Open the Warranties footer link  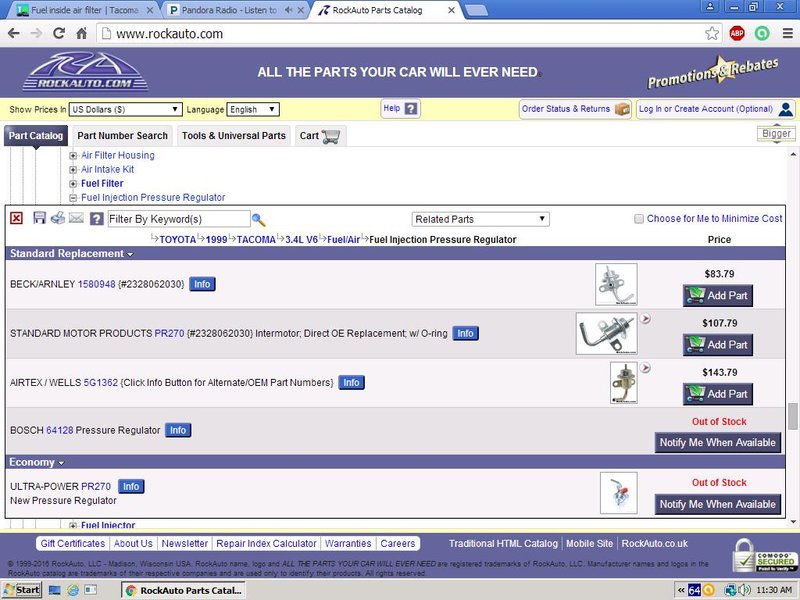tap(348, 543)
